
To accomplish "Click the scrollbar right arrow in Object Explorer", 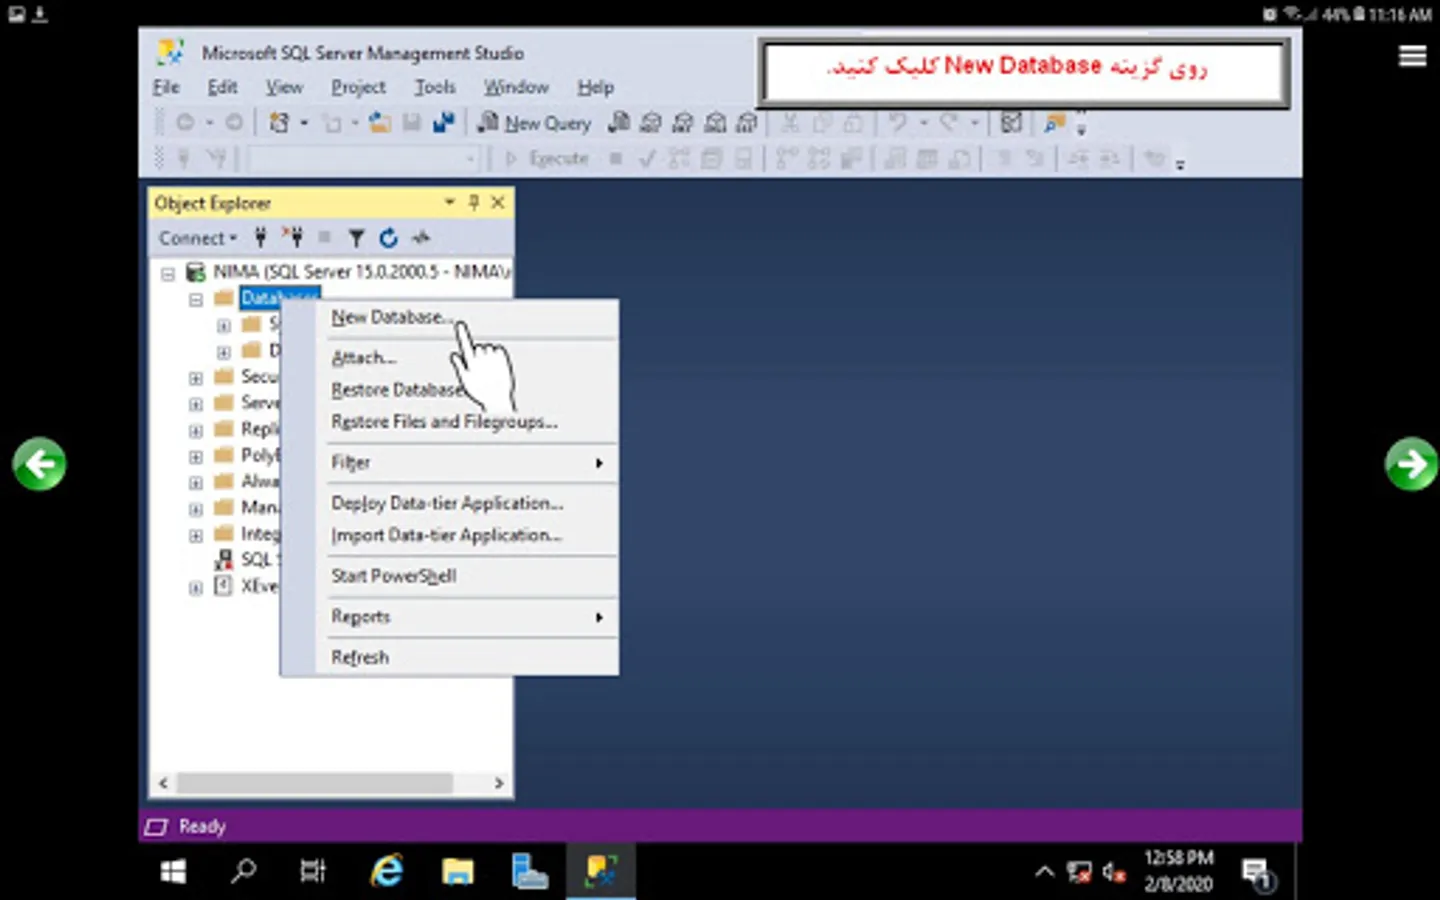I will click(499, 783).
